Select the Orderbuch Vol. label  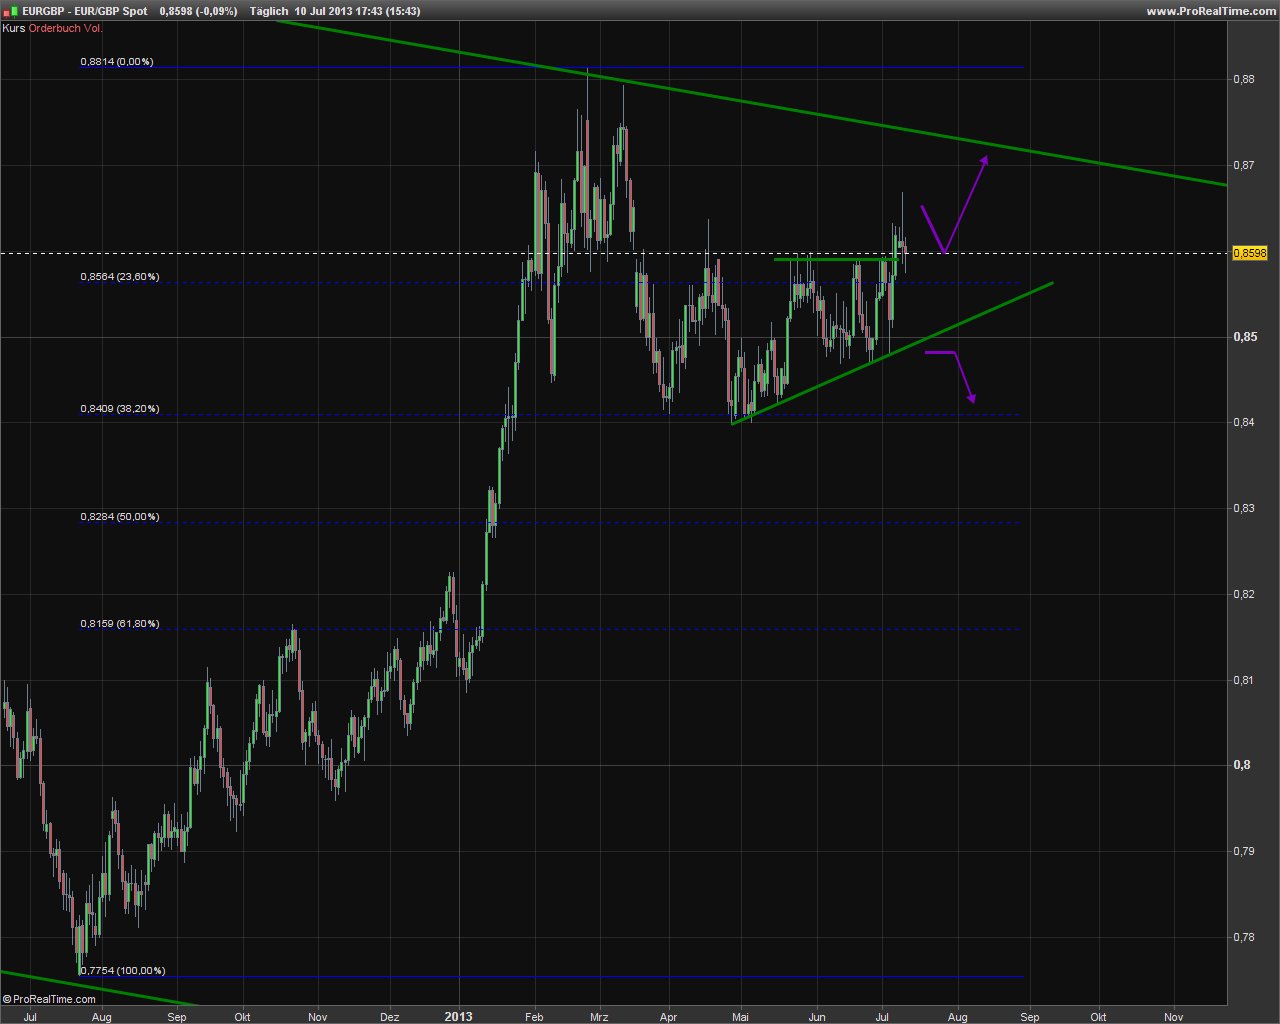[x=66, y=28]
